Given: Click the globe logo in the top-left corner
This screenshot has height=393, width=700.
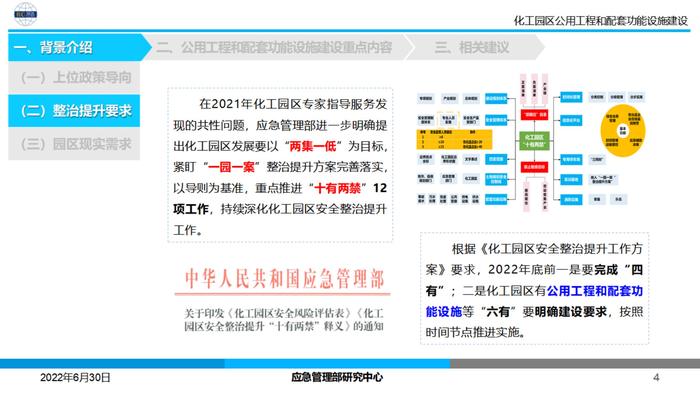Looking at the screenshot, I should coord(25,14).
